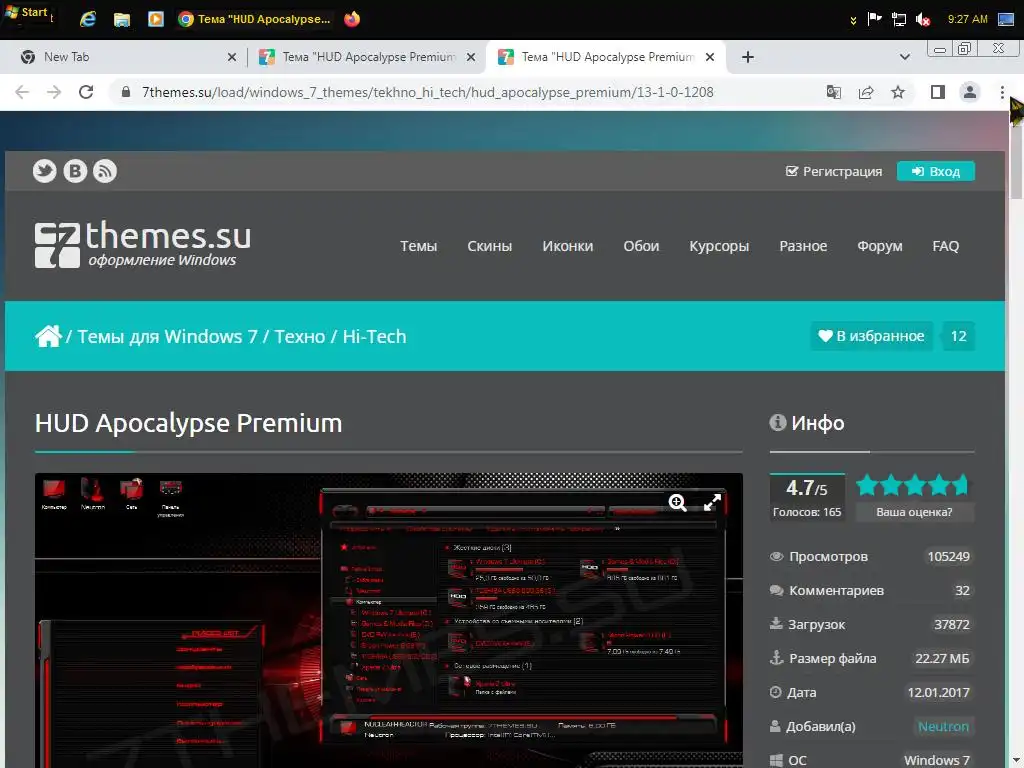Open the FAQ page
The width and height of the screenshot is (1024, 768).
click(946, 246)
